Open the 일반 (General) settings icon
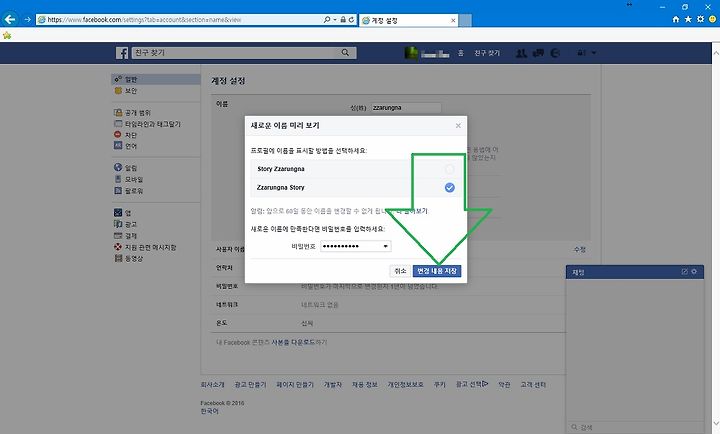This screenshot has width=720, height=434. click(x=118, y=79)
